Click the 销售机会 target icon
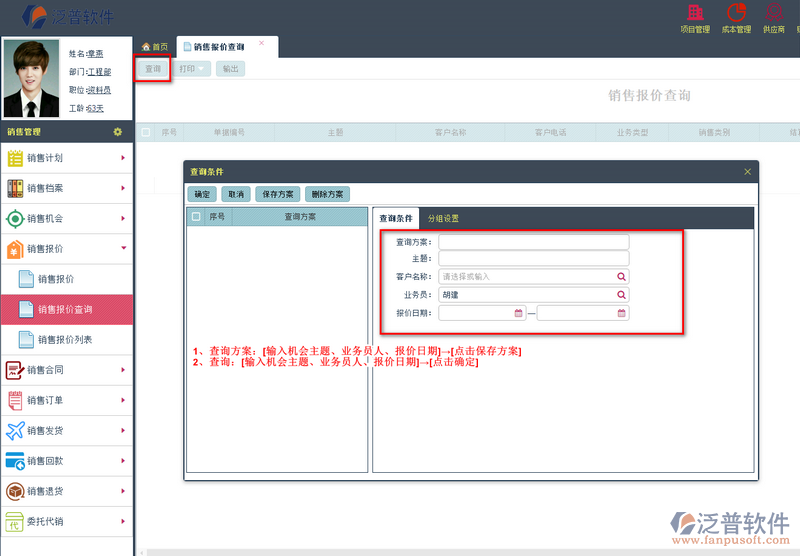 point(15,219)
